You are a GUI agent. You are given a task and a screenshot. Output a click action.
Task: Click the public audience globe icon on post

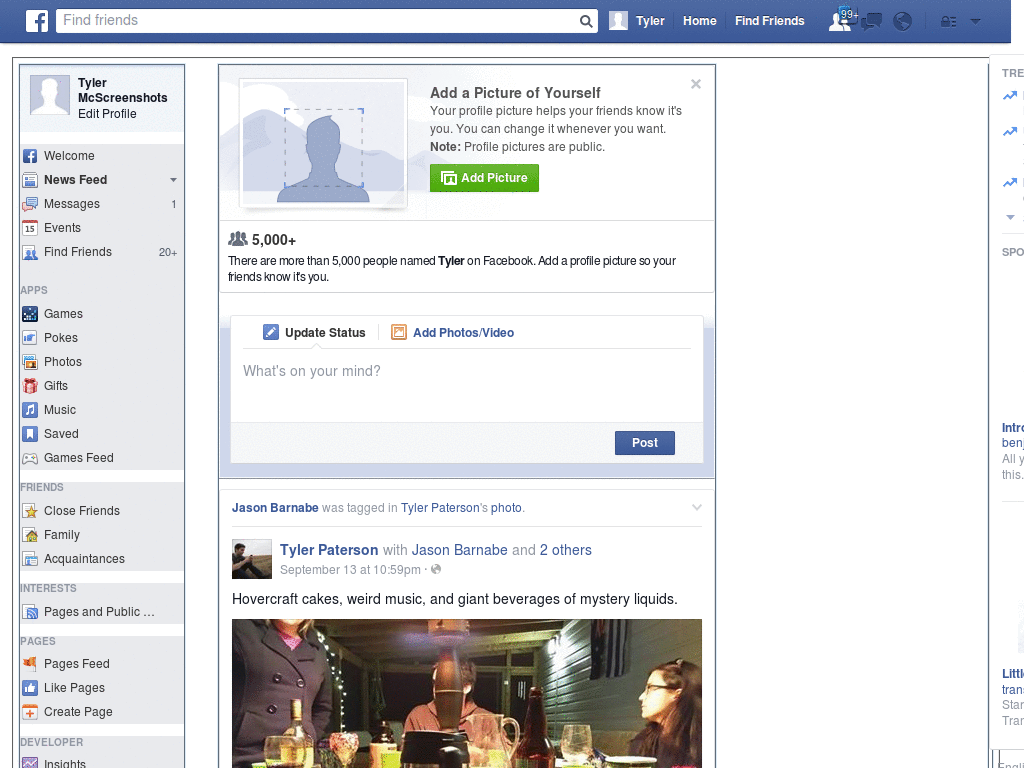(436, 569)
